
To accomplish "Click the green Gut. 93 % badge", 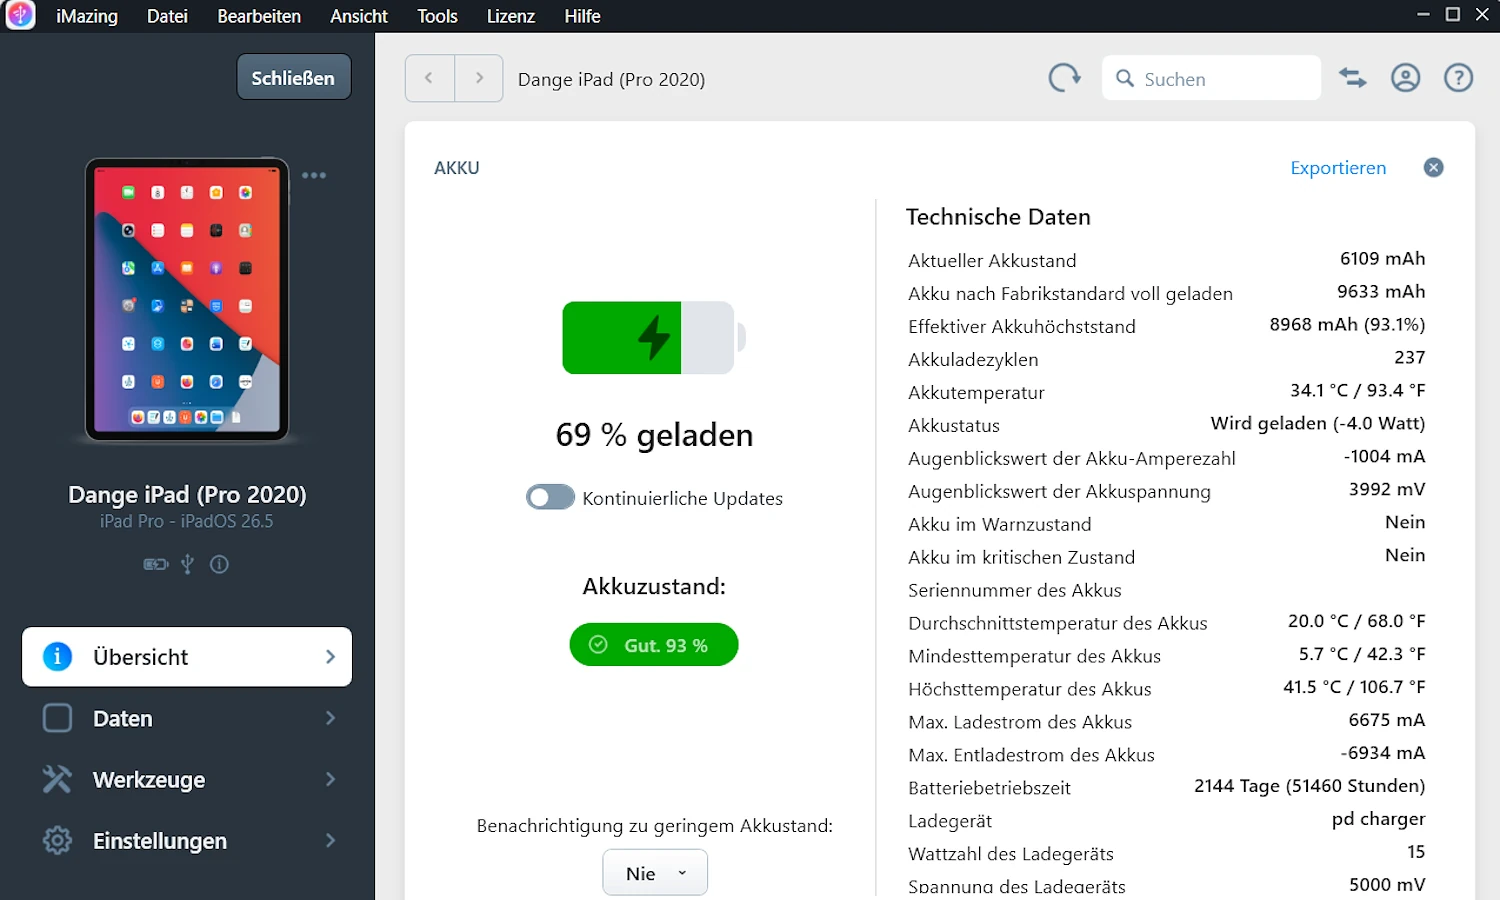I will (x=654, y=645).
